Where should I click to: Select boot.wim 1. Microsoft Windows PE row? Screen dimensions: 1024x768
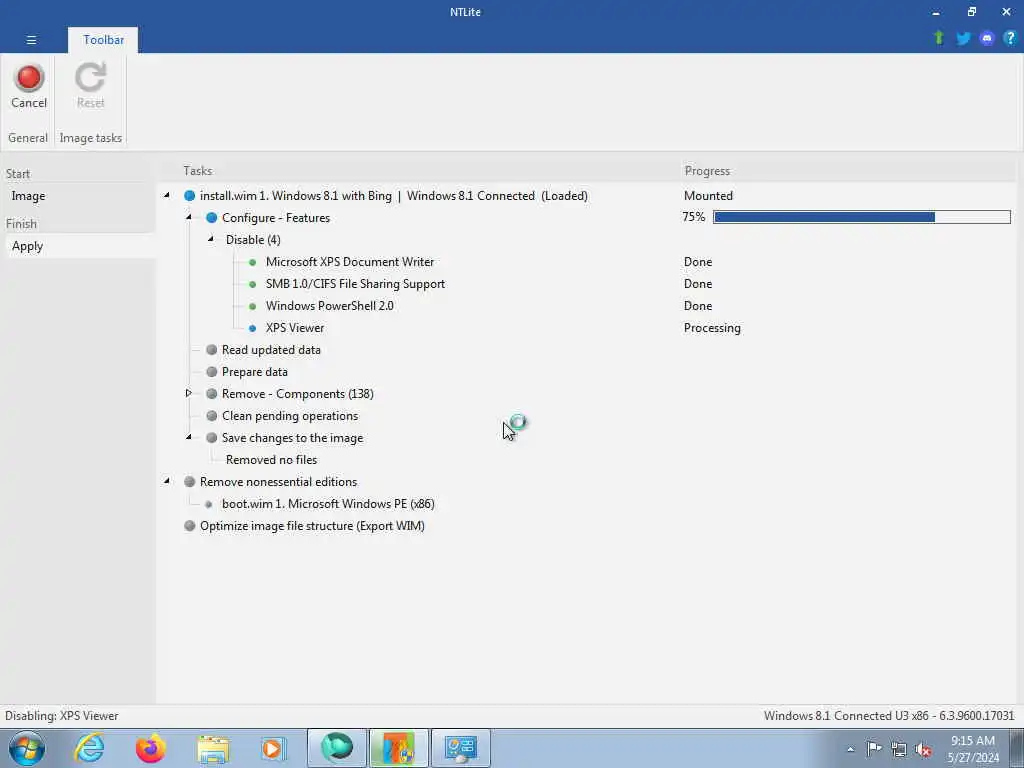click(328, 504)
